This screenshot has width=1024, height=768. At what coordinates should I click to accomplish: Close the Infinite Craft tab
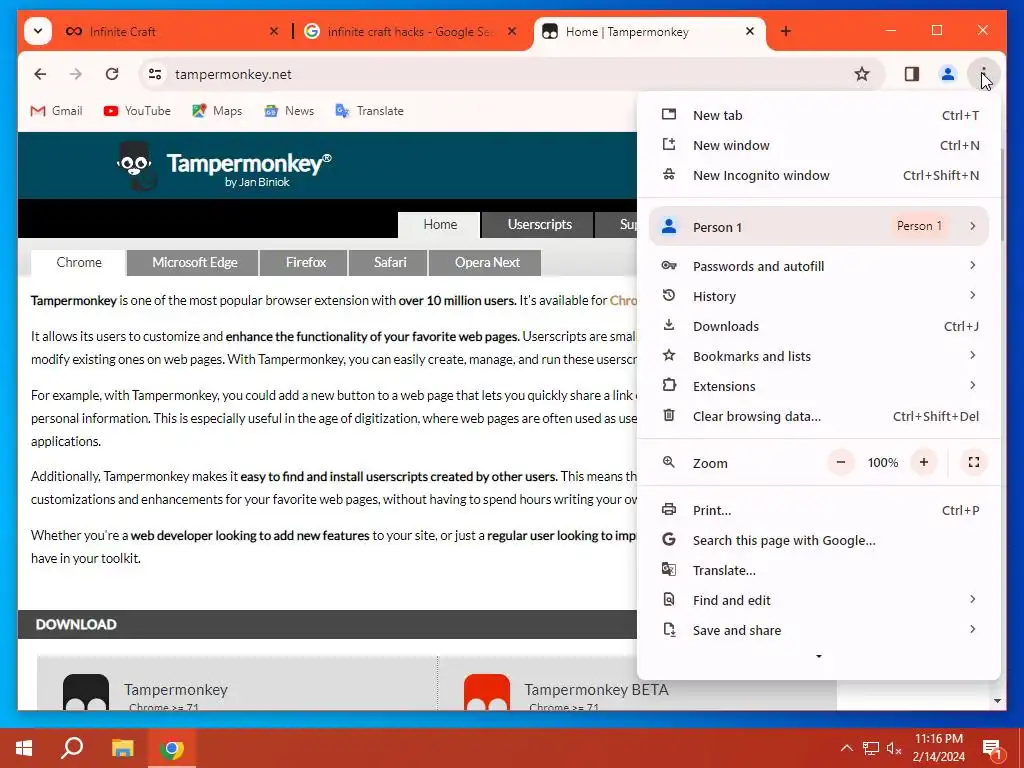[274, 31]
